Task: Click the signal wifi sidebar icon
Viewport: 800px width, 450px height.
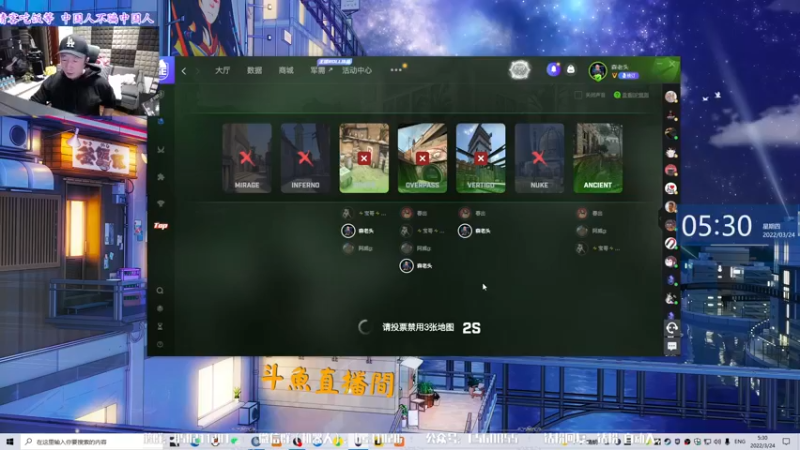Action: click(x=161, y=203)
